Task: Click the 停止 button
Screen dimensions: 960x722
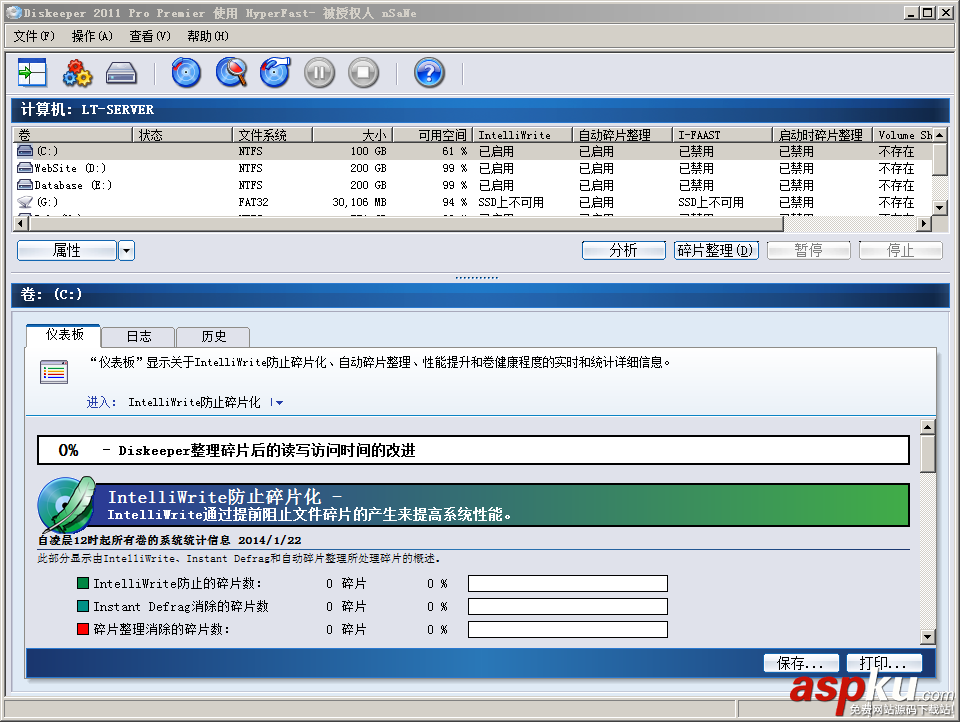Action: coord(901,250)
